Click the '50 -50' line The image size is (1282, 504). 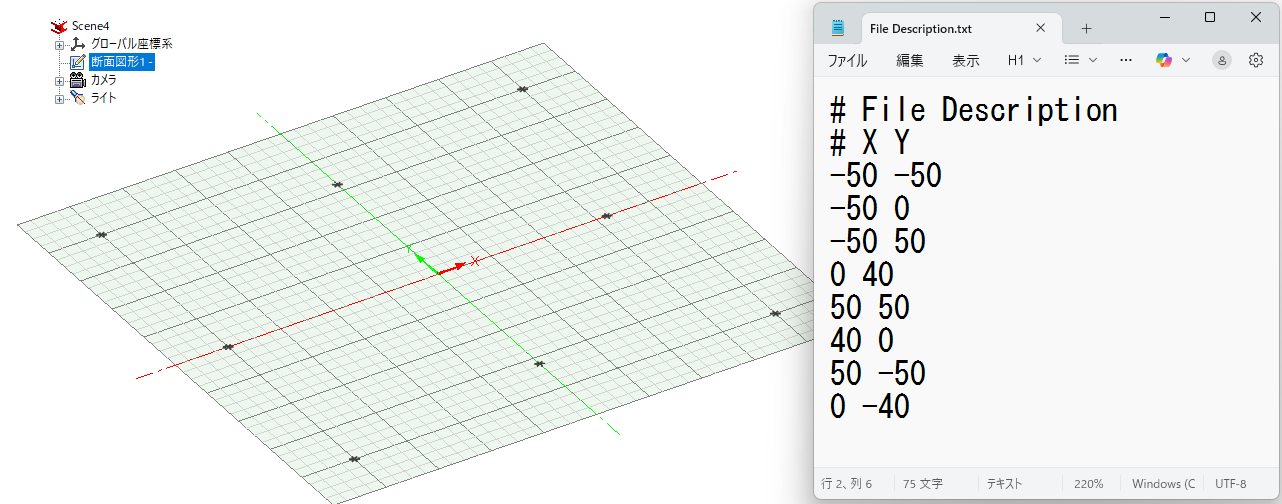pyautogui.click(x=878, y=373)
